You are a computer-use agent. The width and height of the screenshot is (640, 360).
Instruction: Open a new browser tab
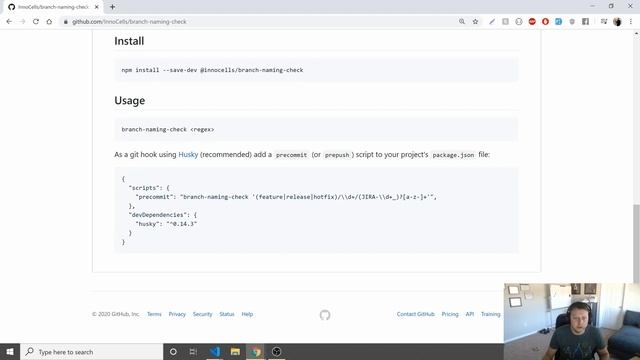(x=112, y=7)
